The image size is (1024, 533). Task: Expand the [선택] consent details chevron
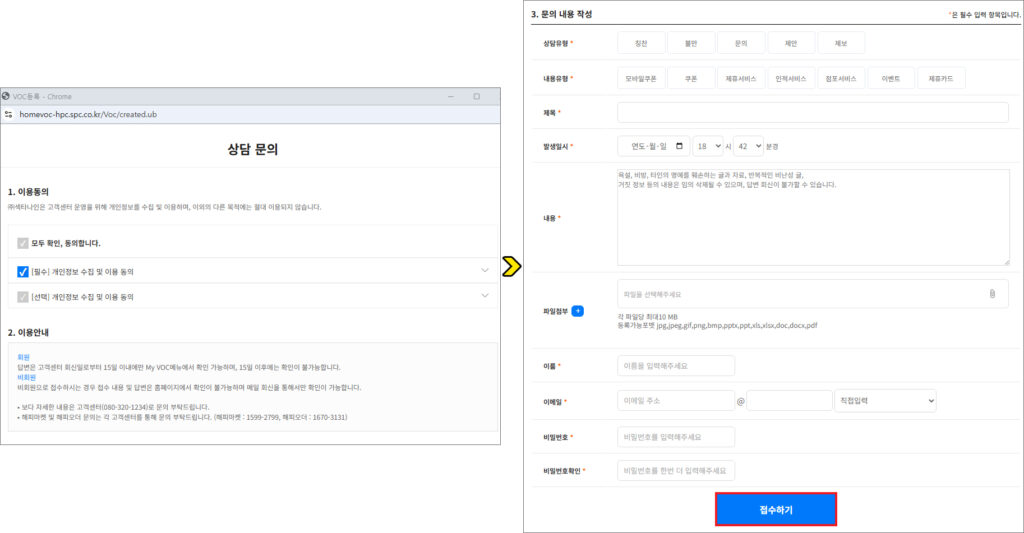pyautogui.click(x=485, y=297)
